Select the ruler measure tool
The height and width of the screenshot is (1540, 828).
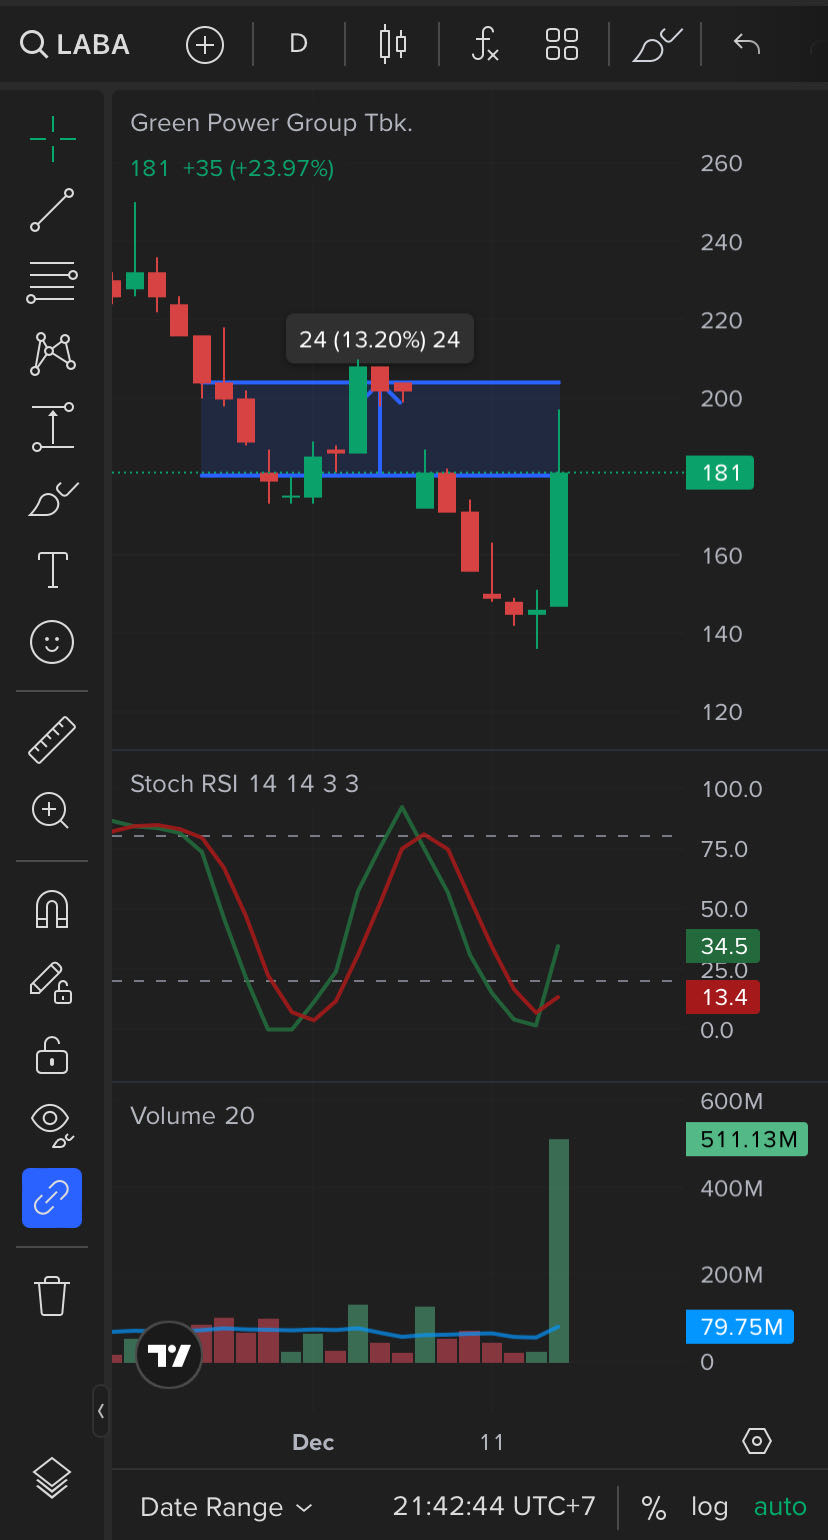[x=52, y=740]
